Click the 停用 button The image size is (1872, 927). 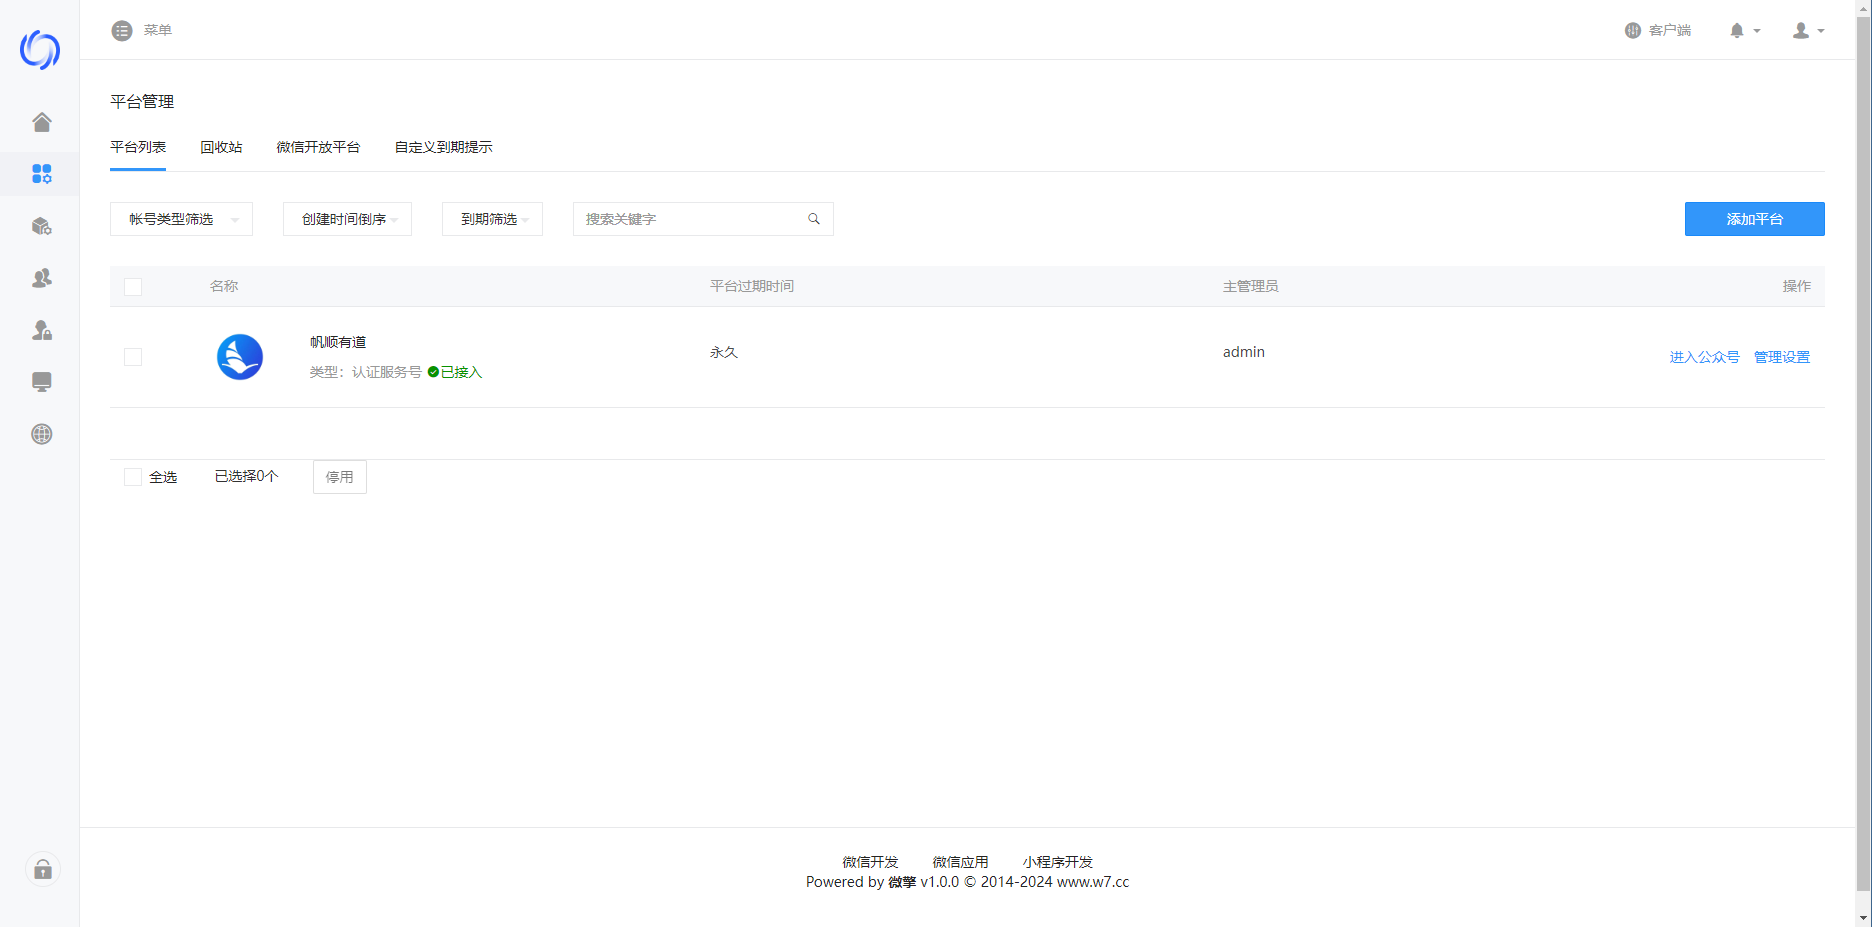340,477
